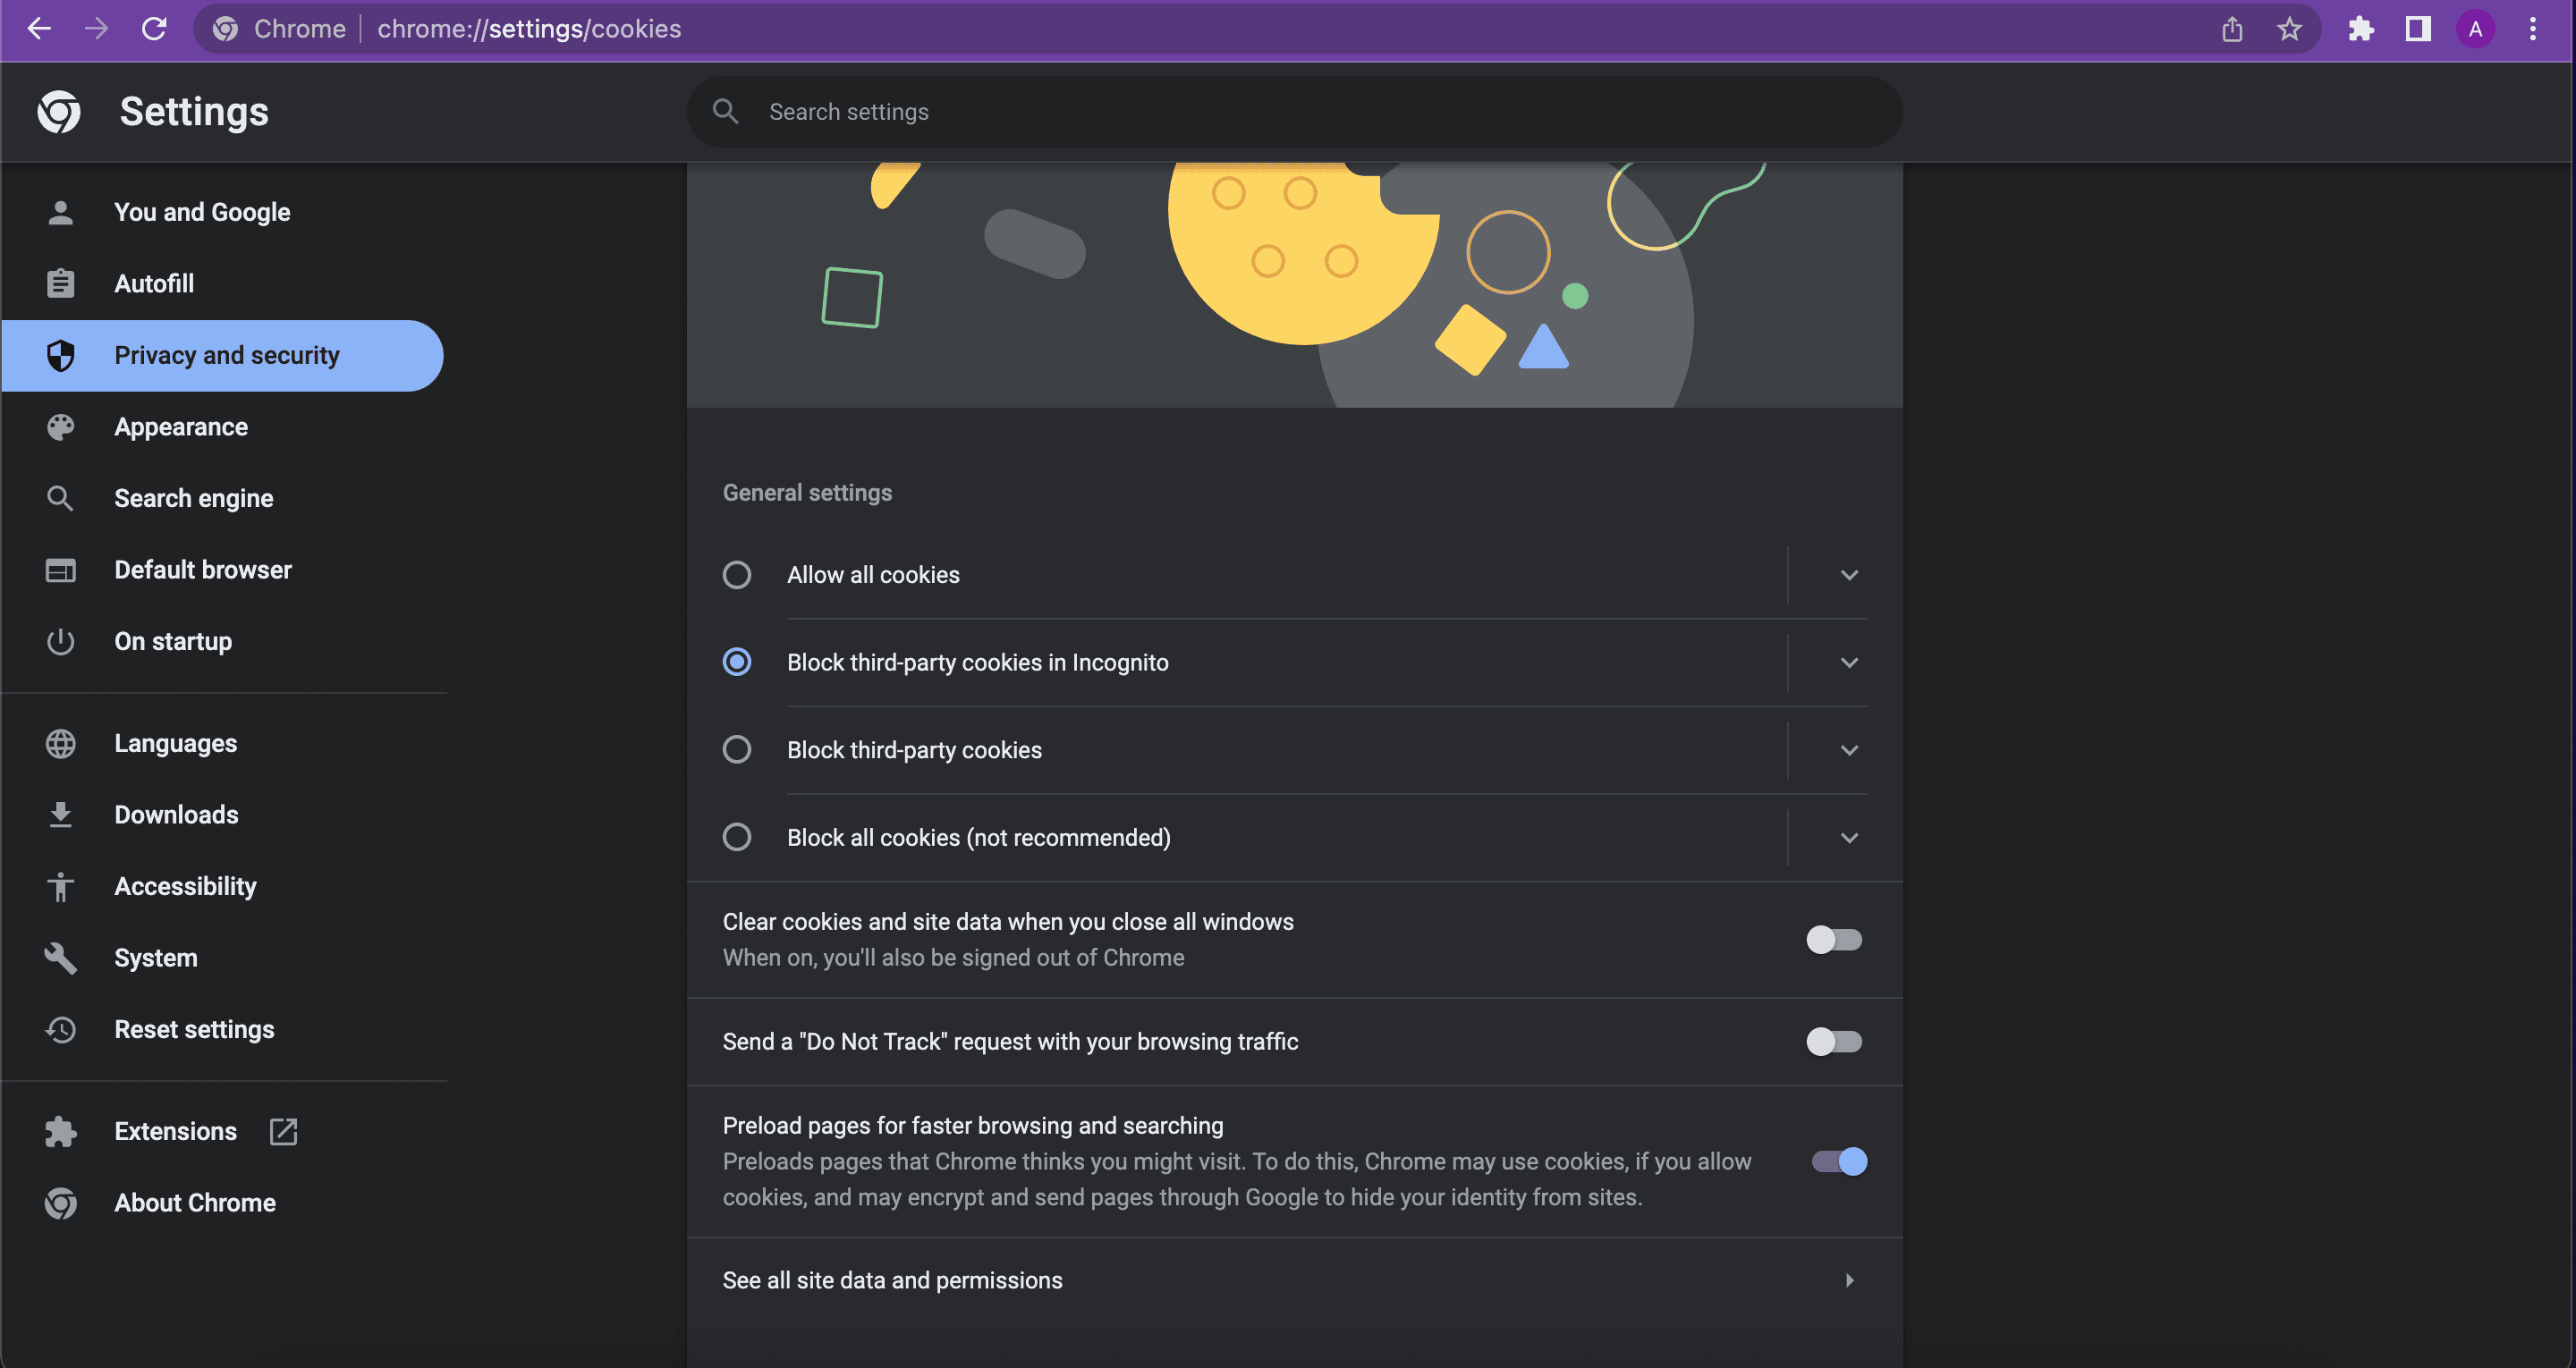Click the You and Google person icon
This screenshot has height=1368, width=2576.
(58, 211)
